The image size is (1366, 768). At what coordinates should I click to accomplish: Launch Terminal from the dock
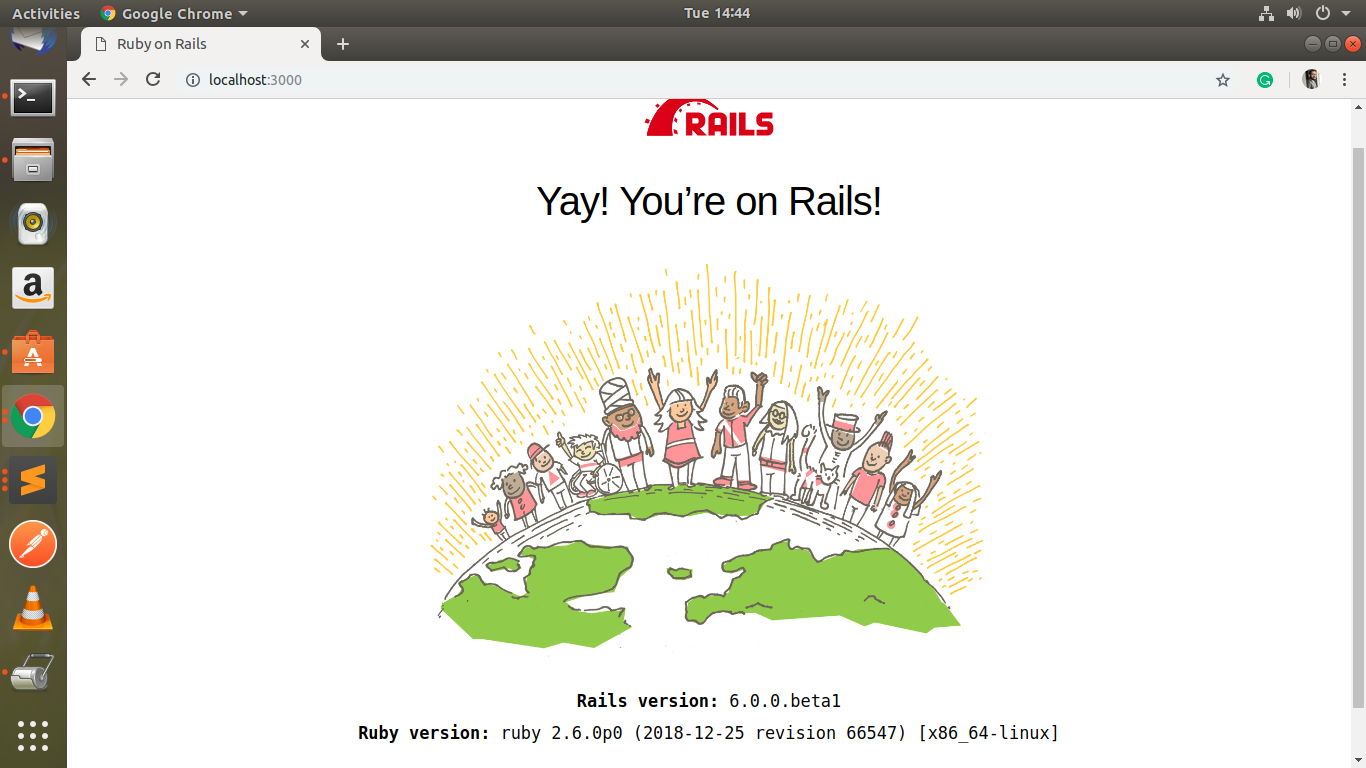33,97
